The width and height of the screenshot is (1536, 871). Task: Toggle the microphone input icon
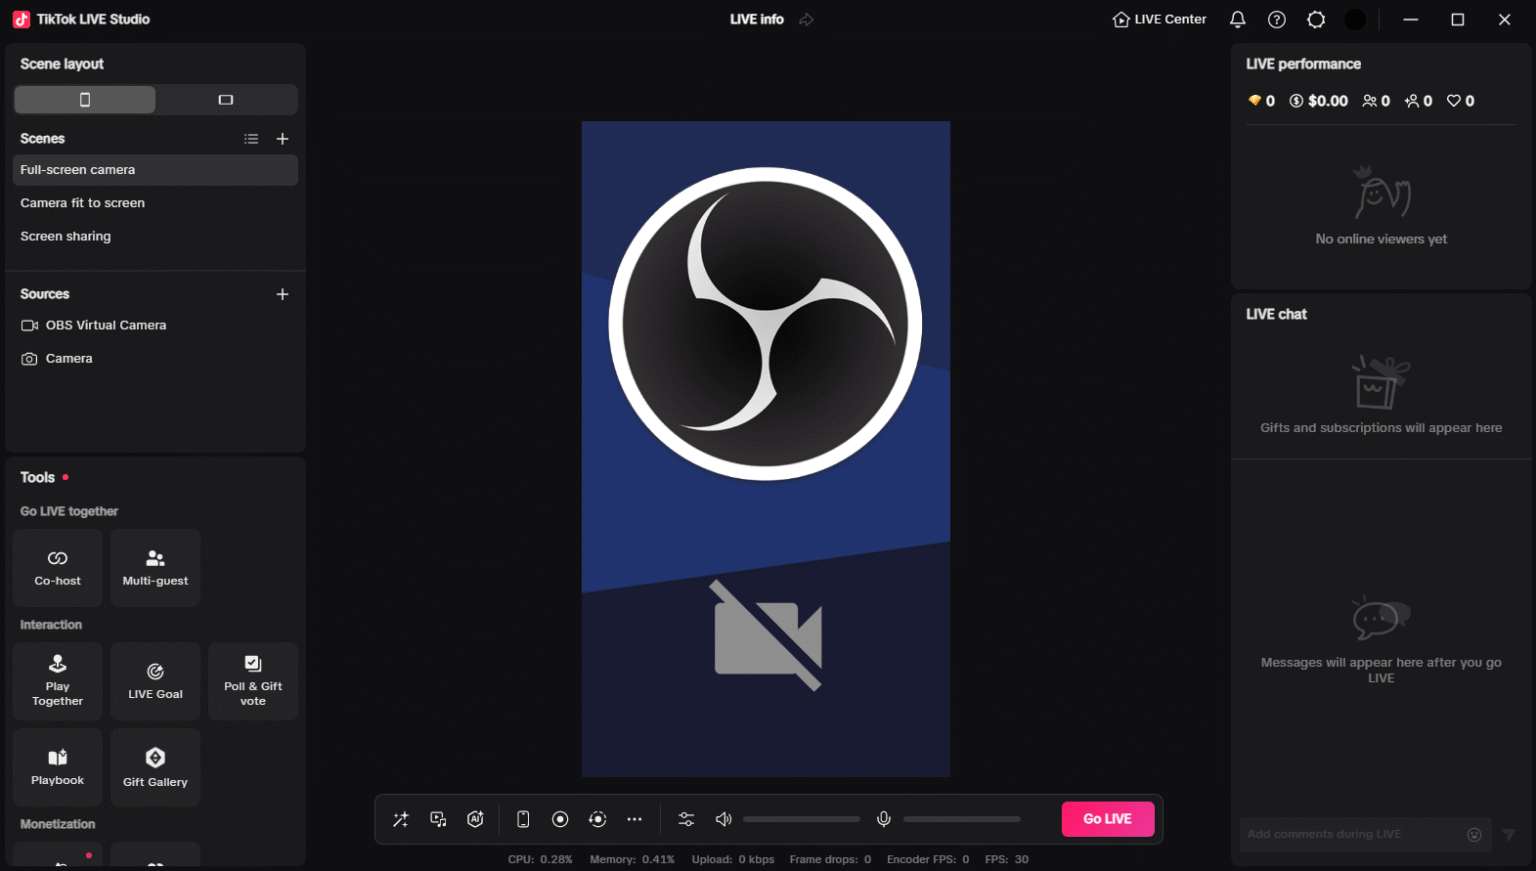click(x=884, y=818)
